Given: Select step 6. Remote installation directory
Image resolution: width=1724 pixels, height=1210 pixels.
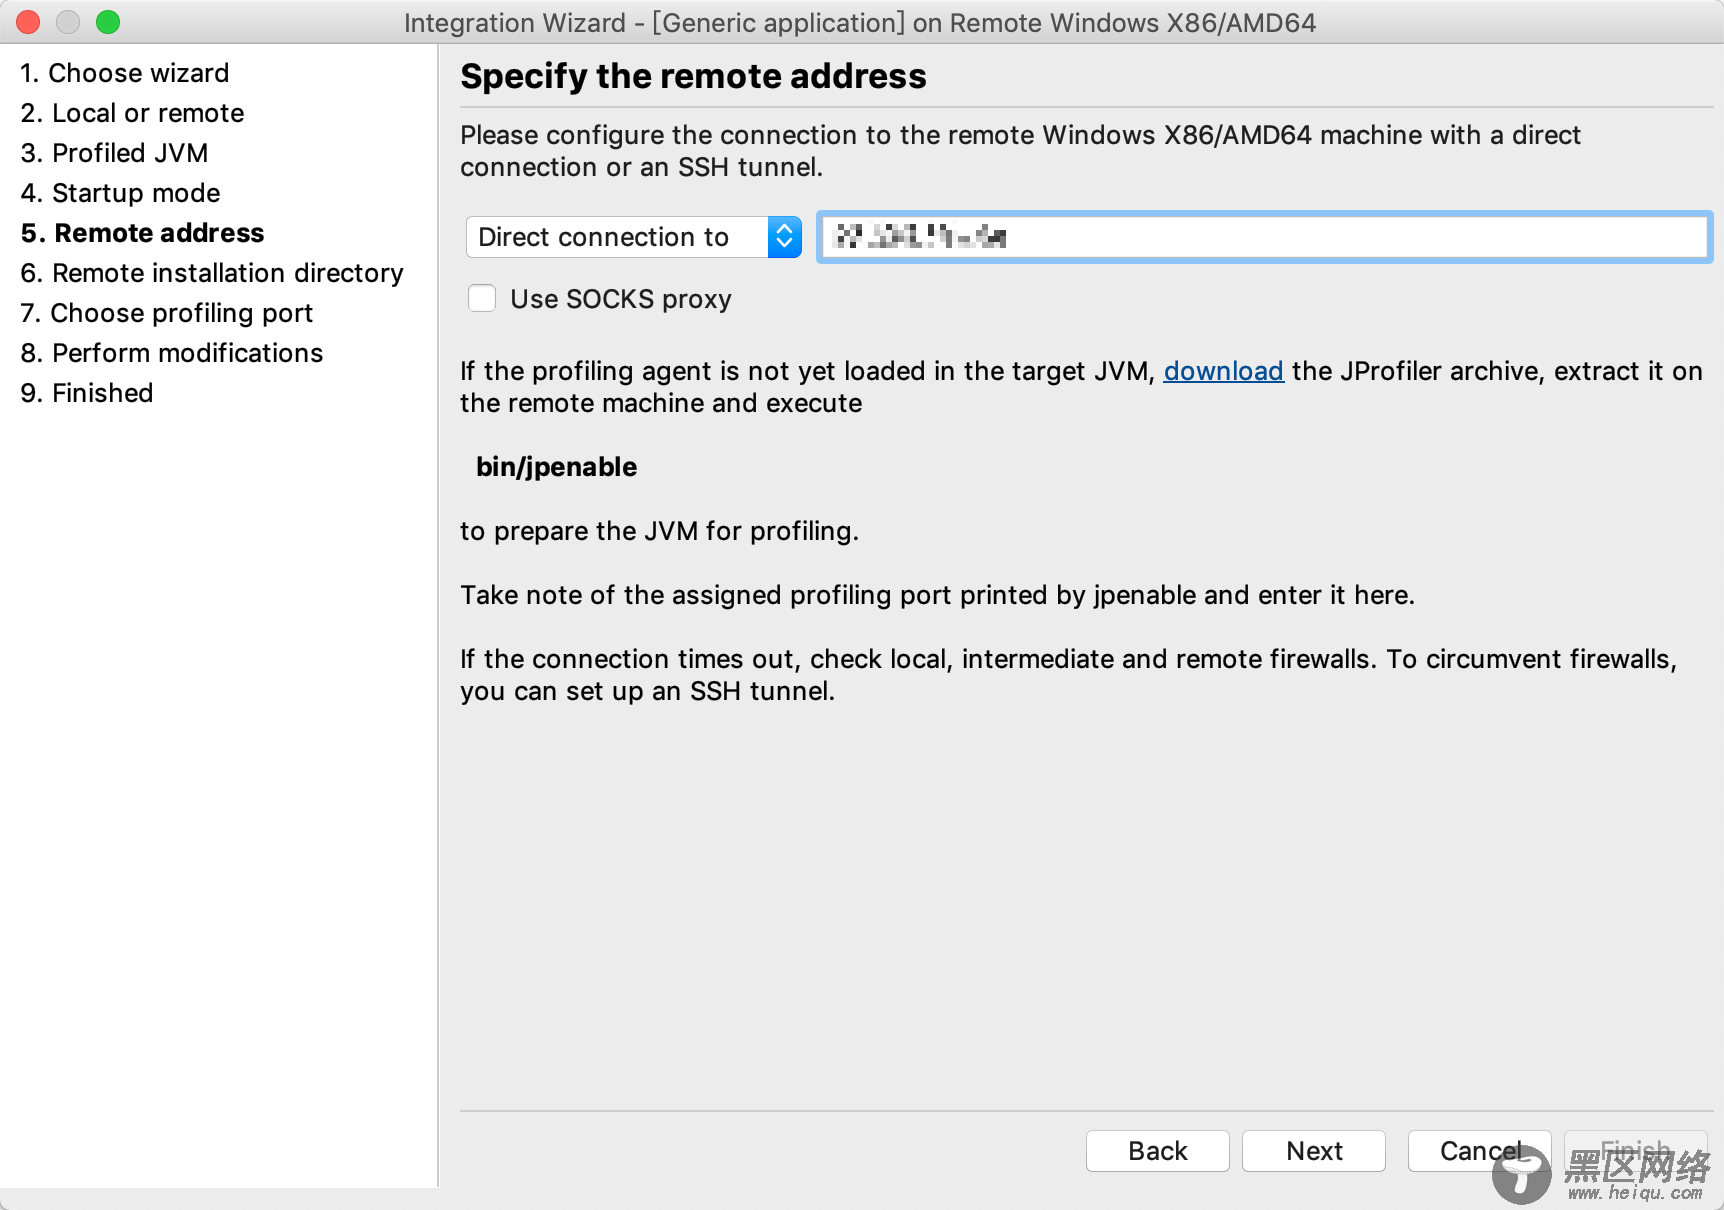Looking at the screenshot, I should [212, 273].
